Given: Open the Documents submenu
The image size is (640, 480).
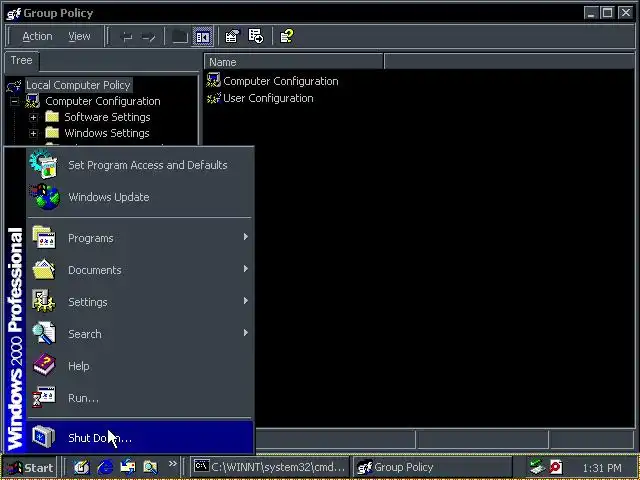Looking at the screenshot, I should (140, 270).
